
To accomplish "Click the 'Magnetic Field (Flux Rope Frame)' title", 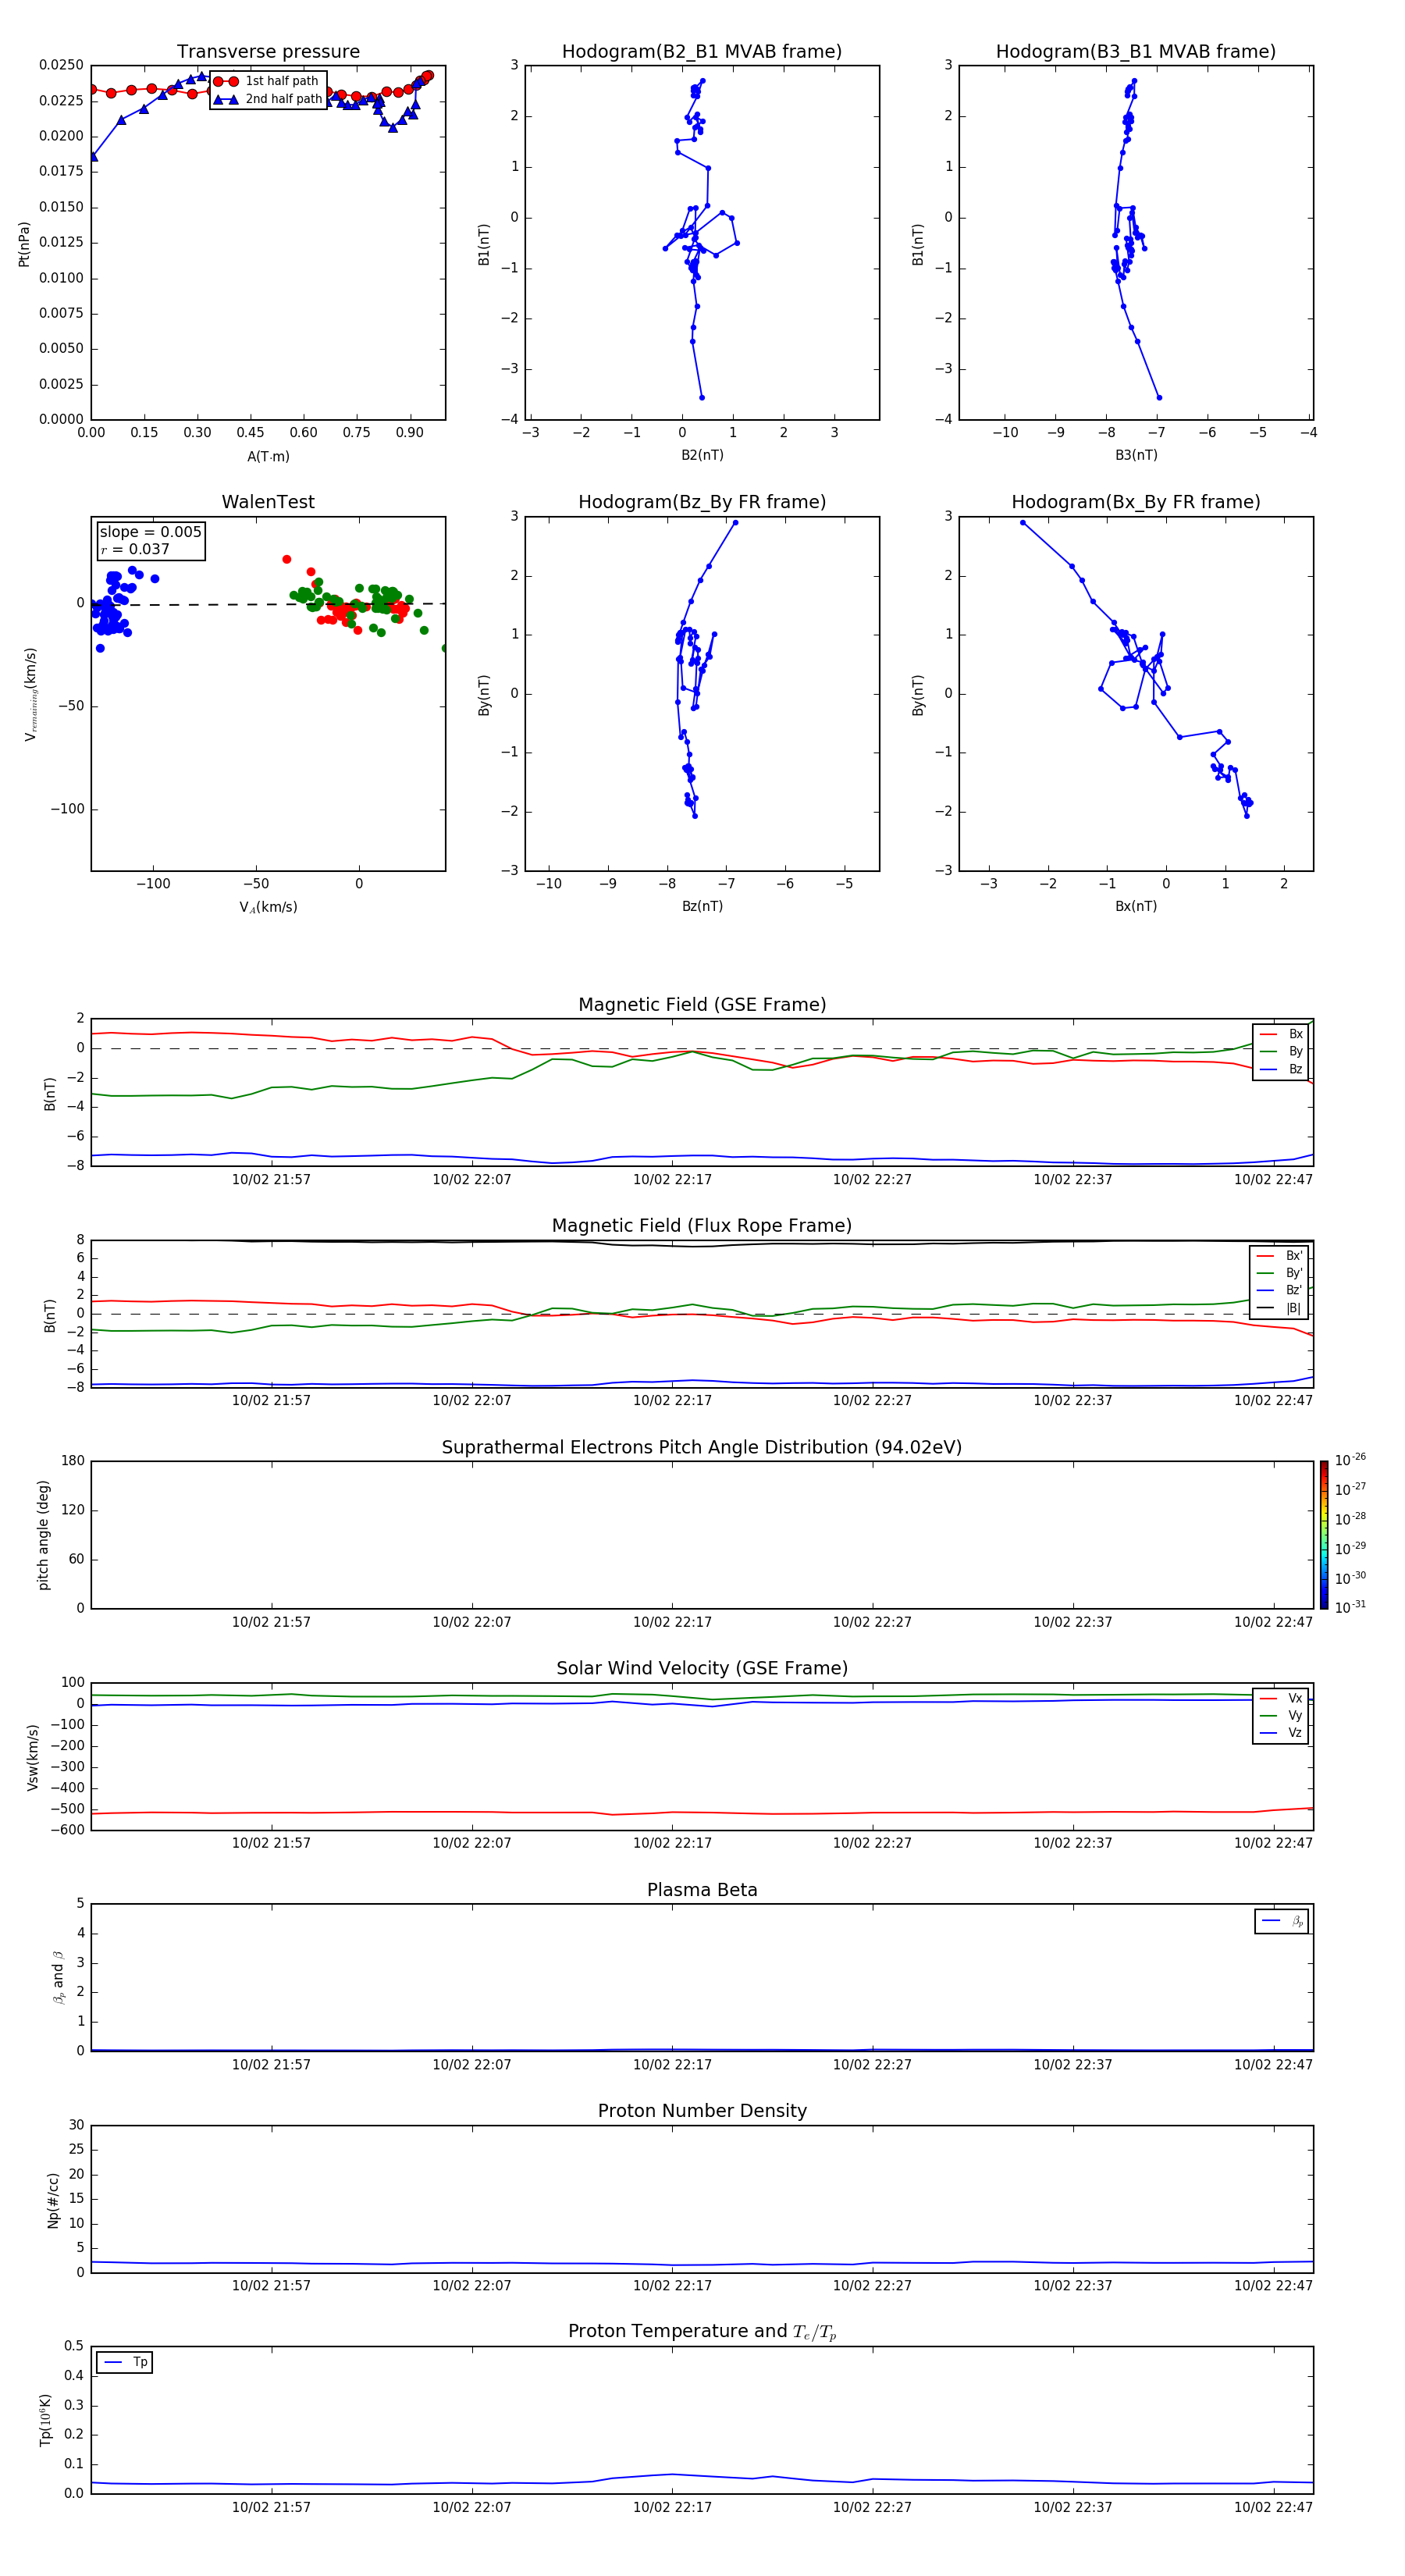I will (x=702, y=1225).
